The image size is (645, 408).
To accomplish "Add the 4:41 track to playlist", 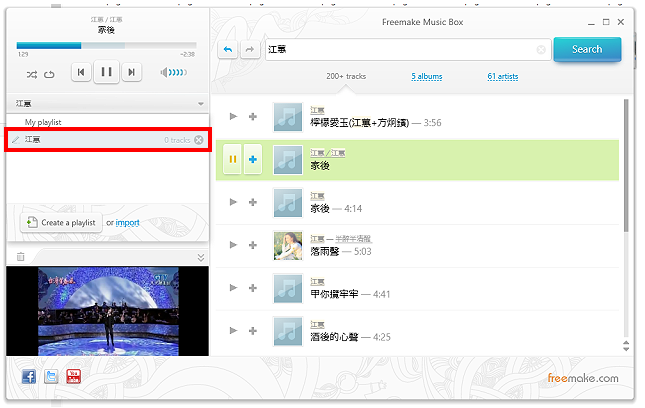I will [x=253, y=288].
